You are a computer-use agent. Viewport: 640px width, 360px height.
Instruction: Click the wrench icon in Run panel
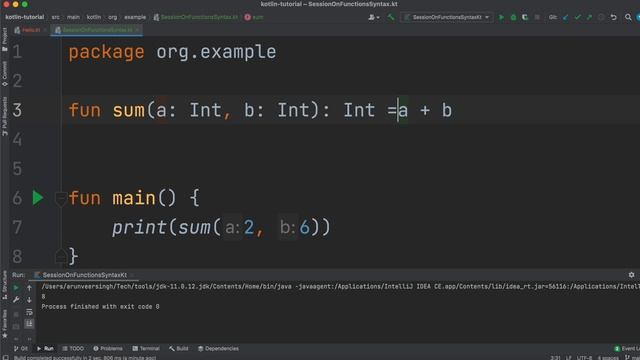(x=16, y=300)
